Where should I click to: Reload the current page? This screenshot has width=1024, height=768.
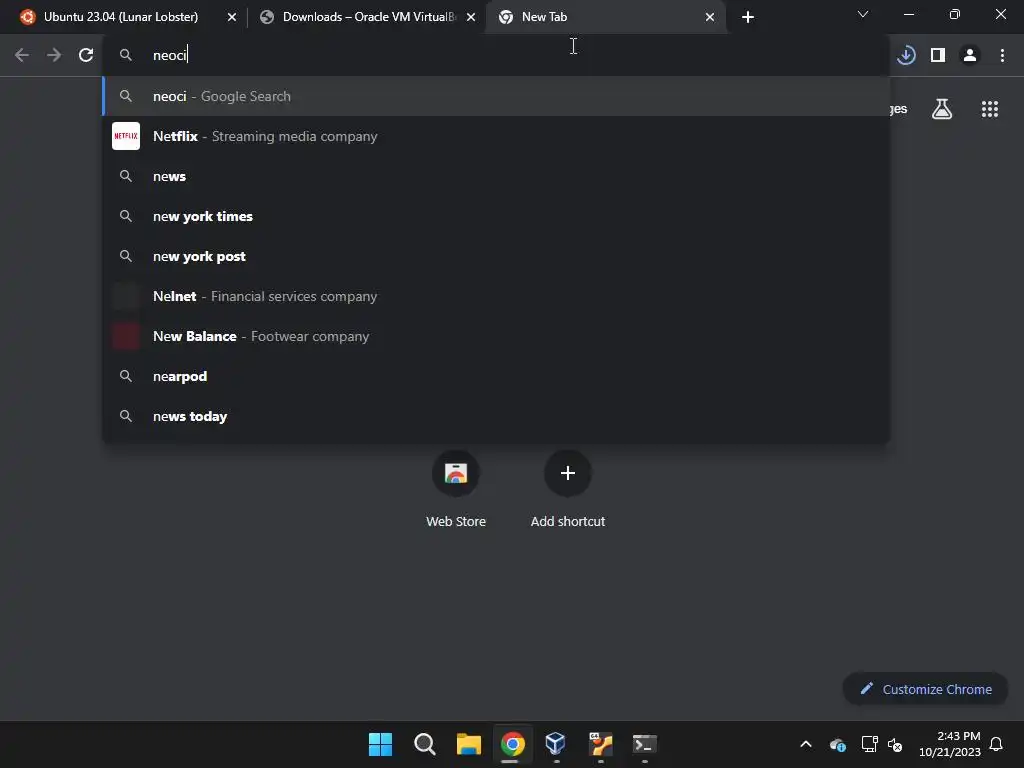tap(86, 56)
